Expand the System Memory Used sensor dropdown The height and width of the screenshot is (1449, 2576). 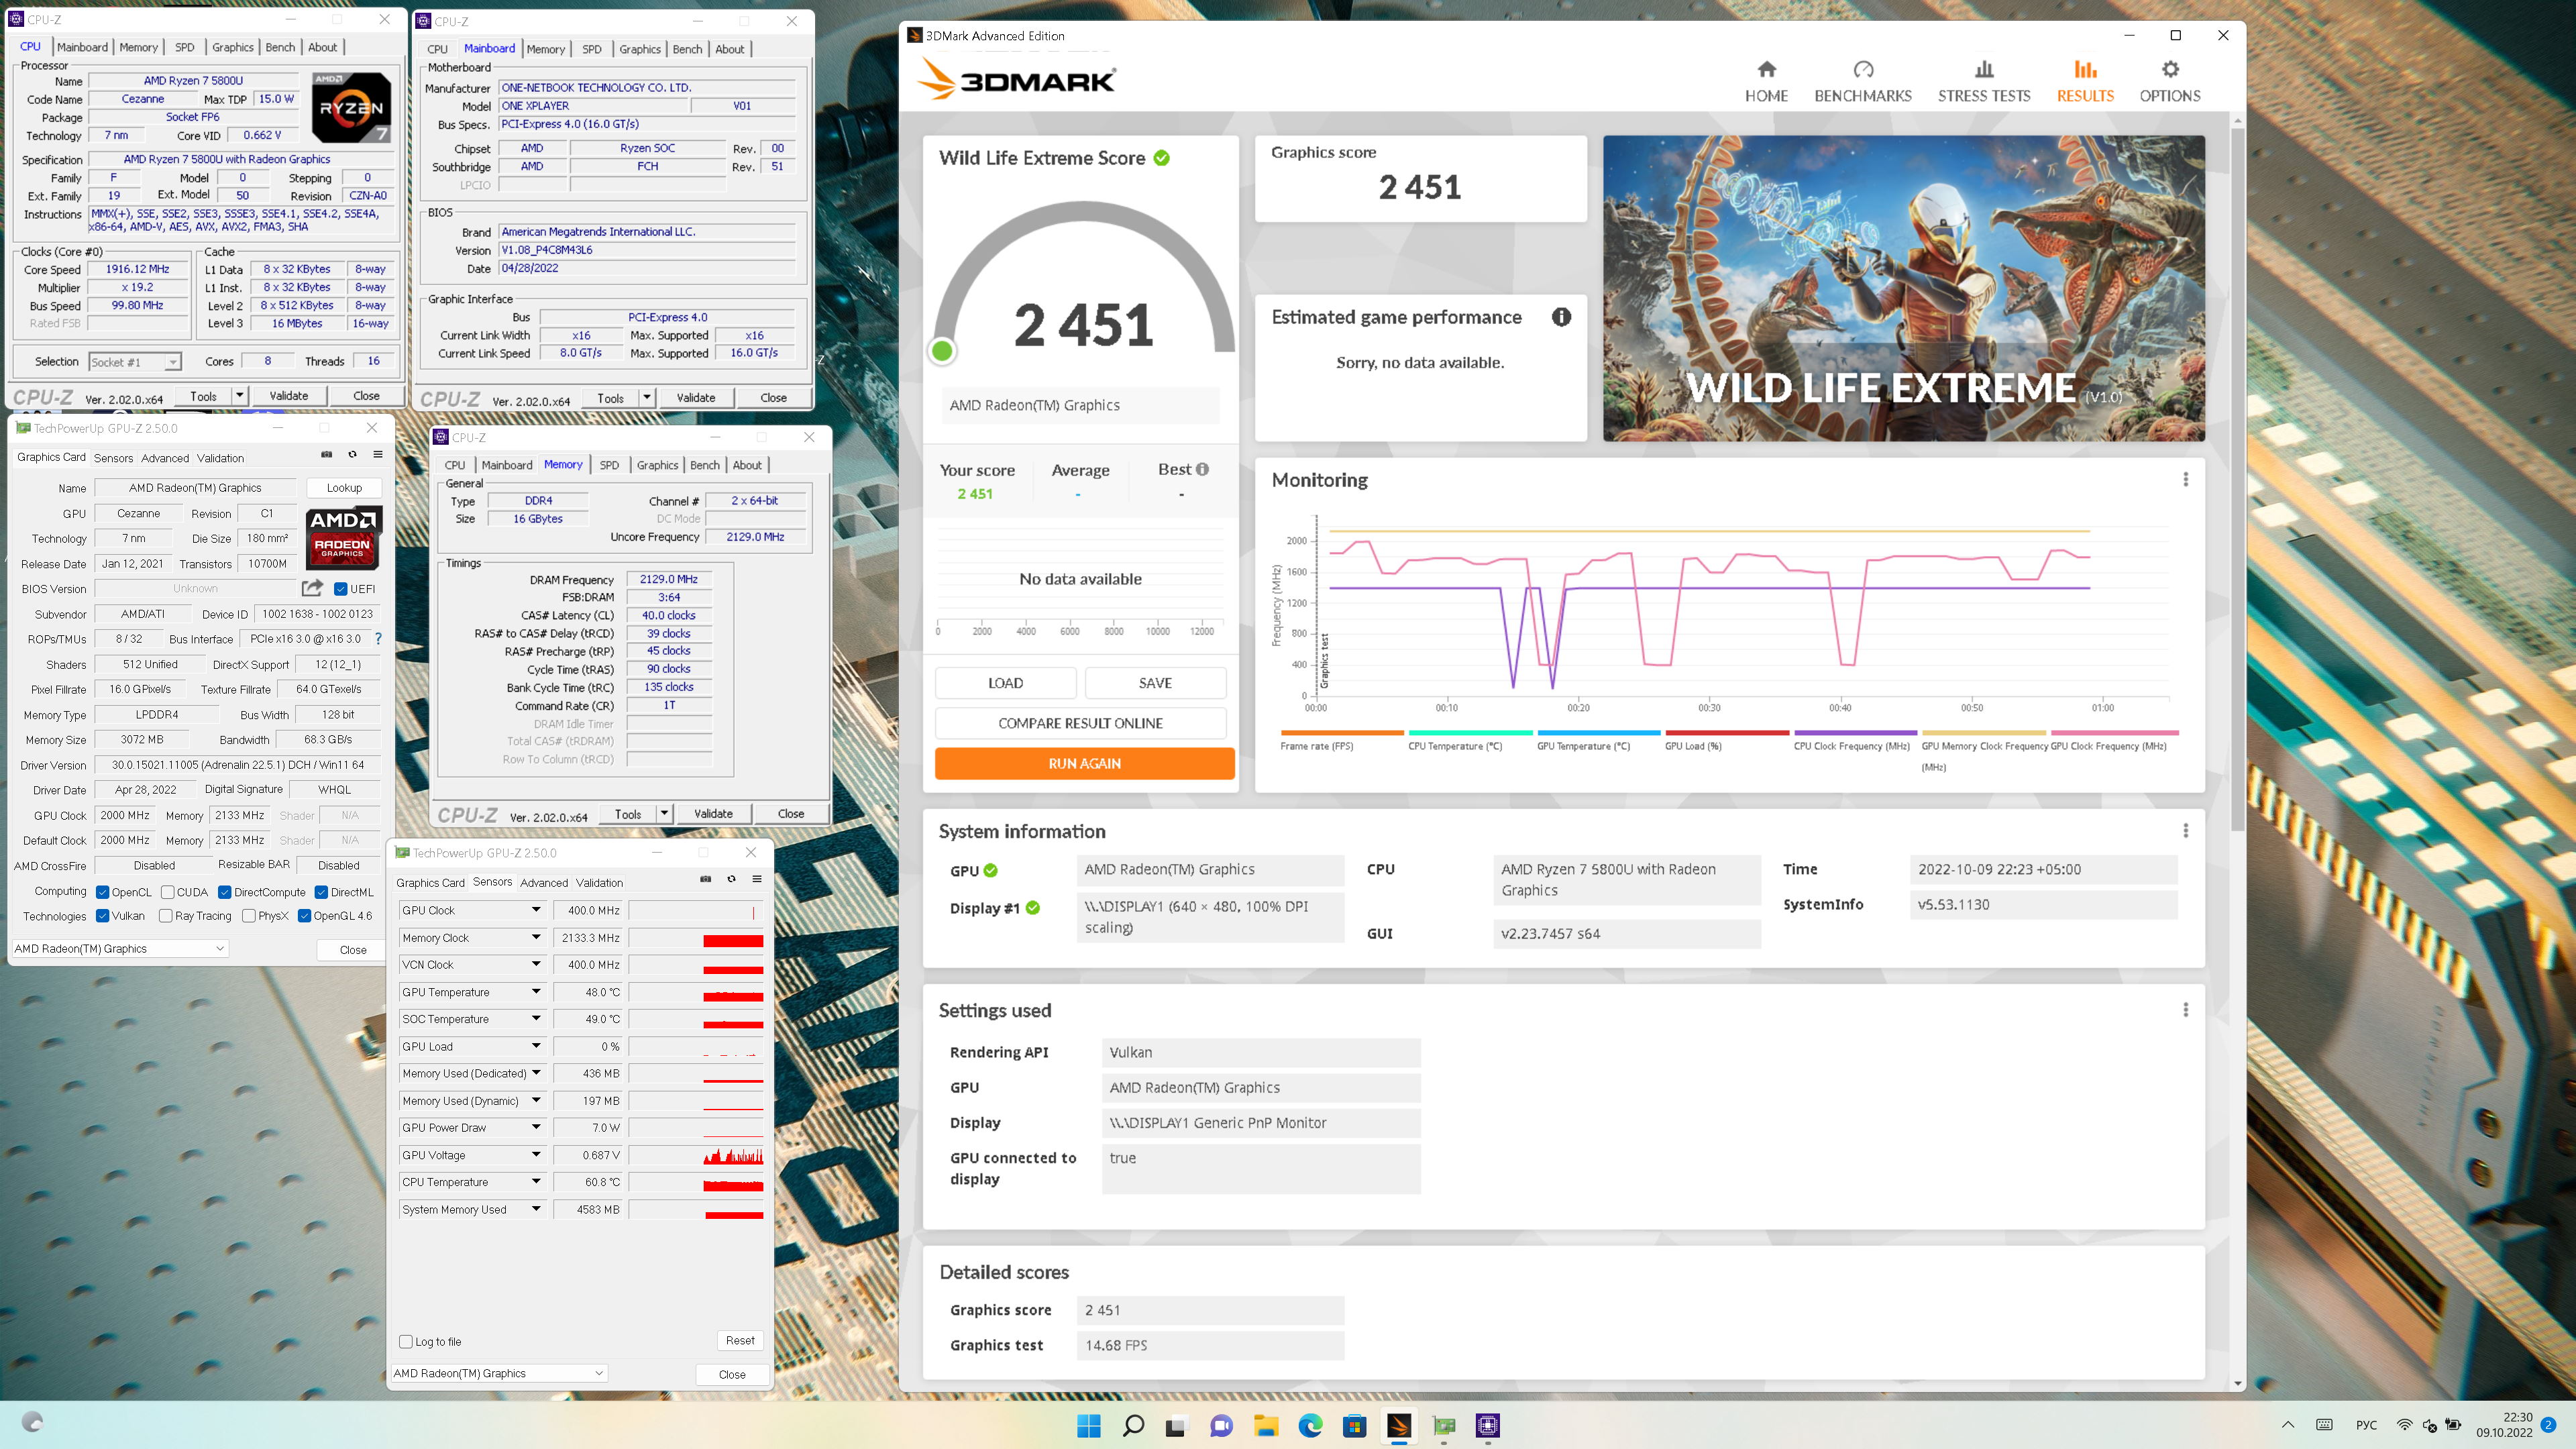(x=536, y=1209)
